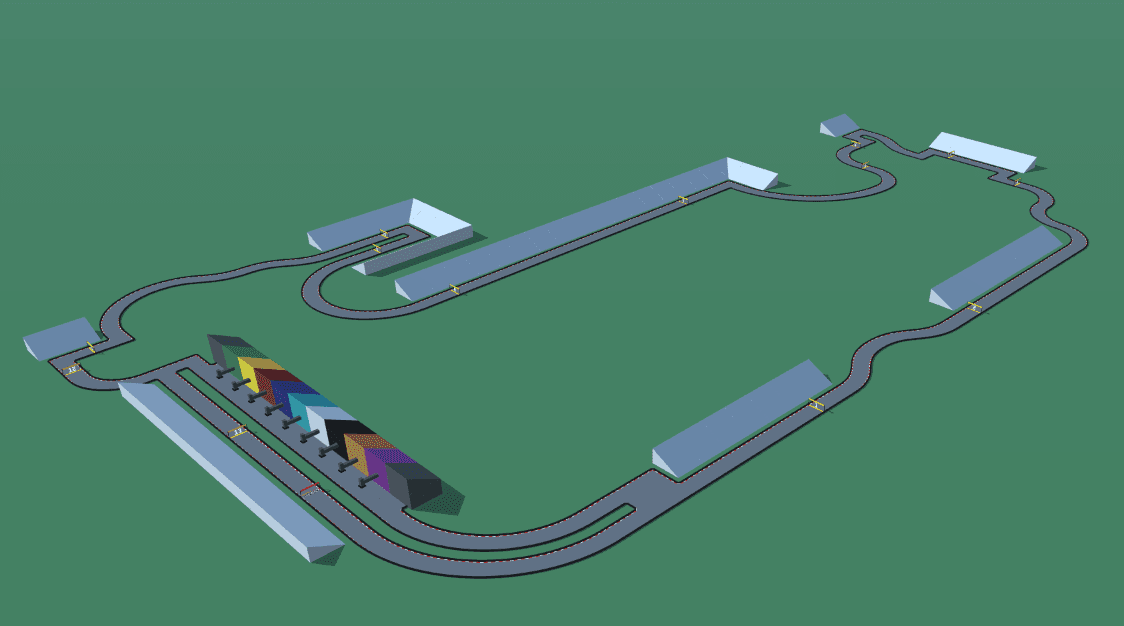
Task: Select the checkpoint marker beside the lower-right grandstand
Action: (817, 405)
